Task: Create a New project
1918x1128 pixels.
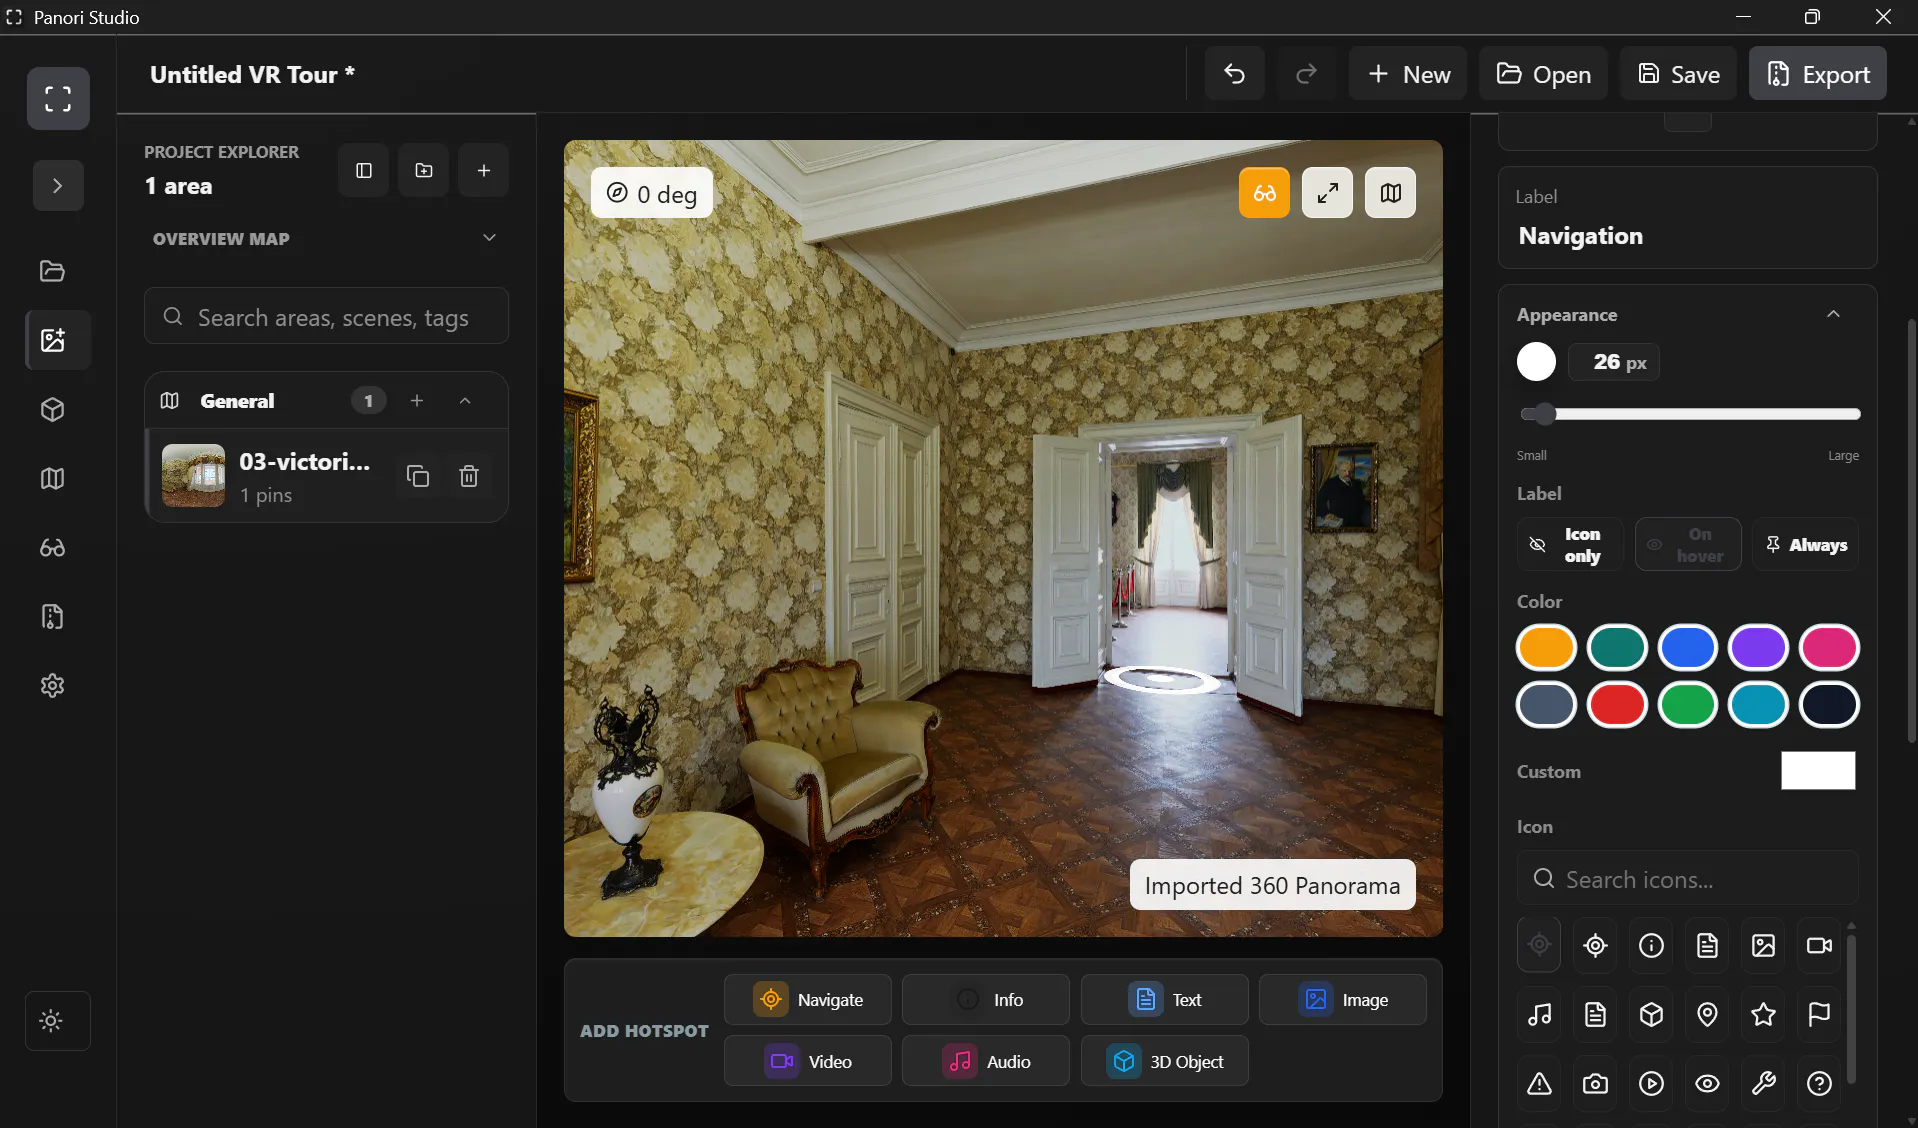Action: pyautogui.click(x=1408, y=74)
